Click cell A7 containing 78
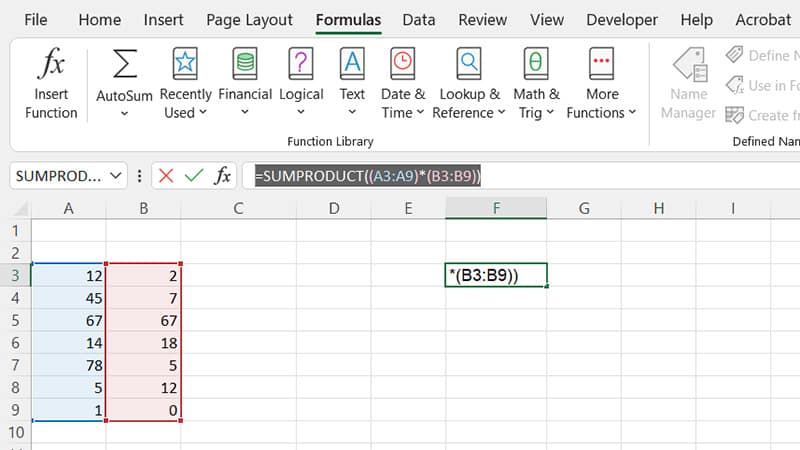The height and width of the screenshot is (450, 800). pyautogui.click(x=68, y=365)
